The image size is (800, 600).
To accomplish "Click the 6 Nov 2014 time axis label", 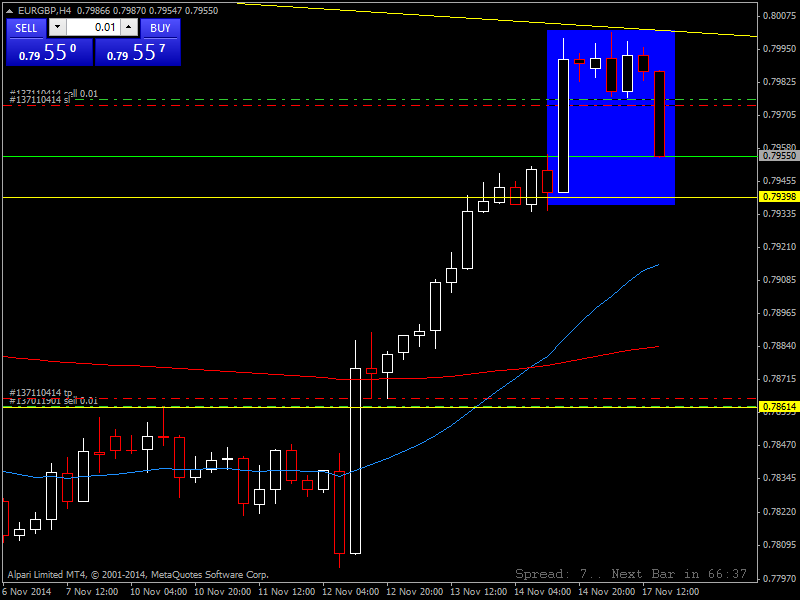I will pos(27,592).
